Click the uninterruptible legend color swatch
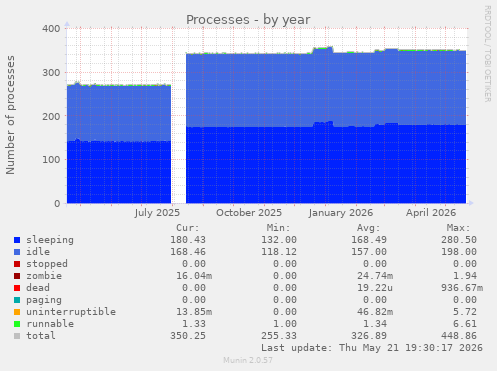 point(17,312)
